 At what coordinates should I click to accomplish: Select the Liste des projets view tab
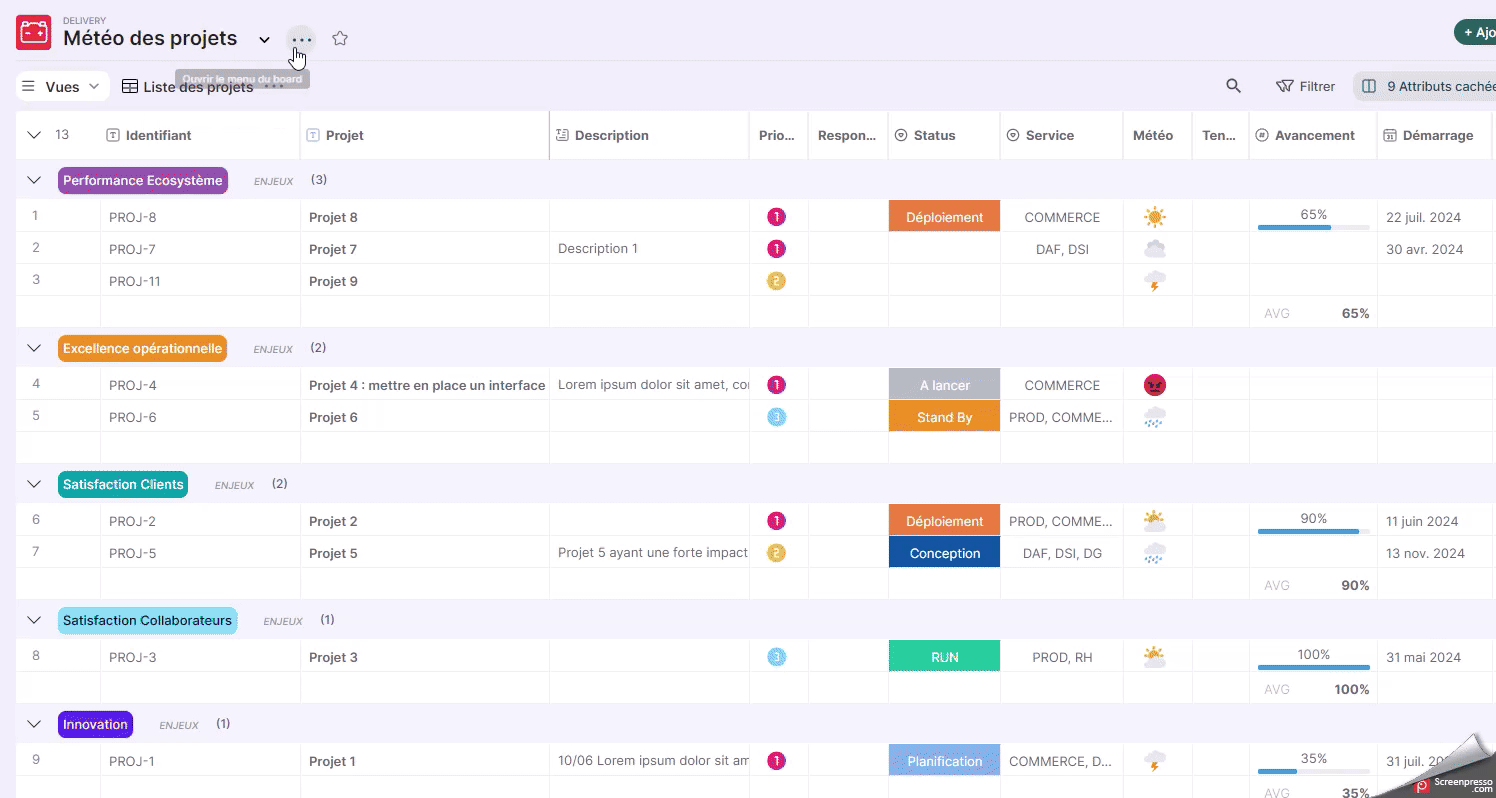188,86
